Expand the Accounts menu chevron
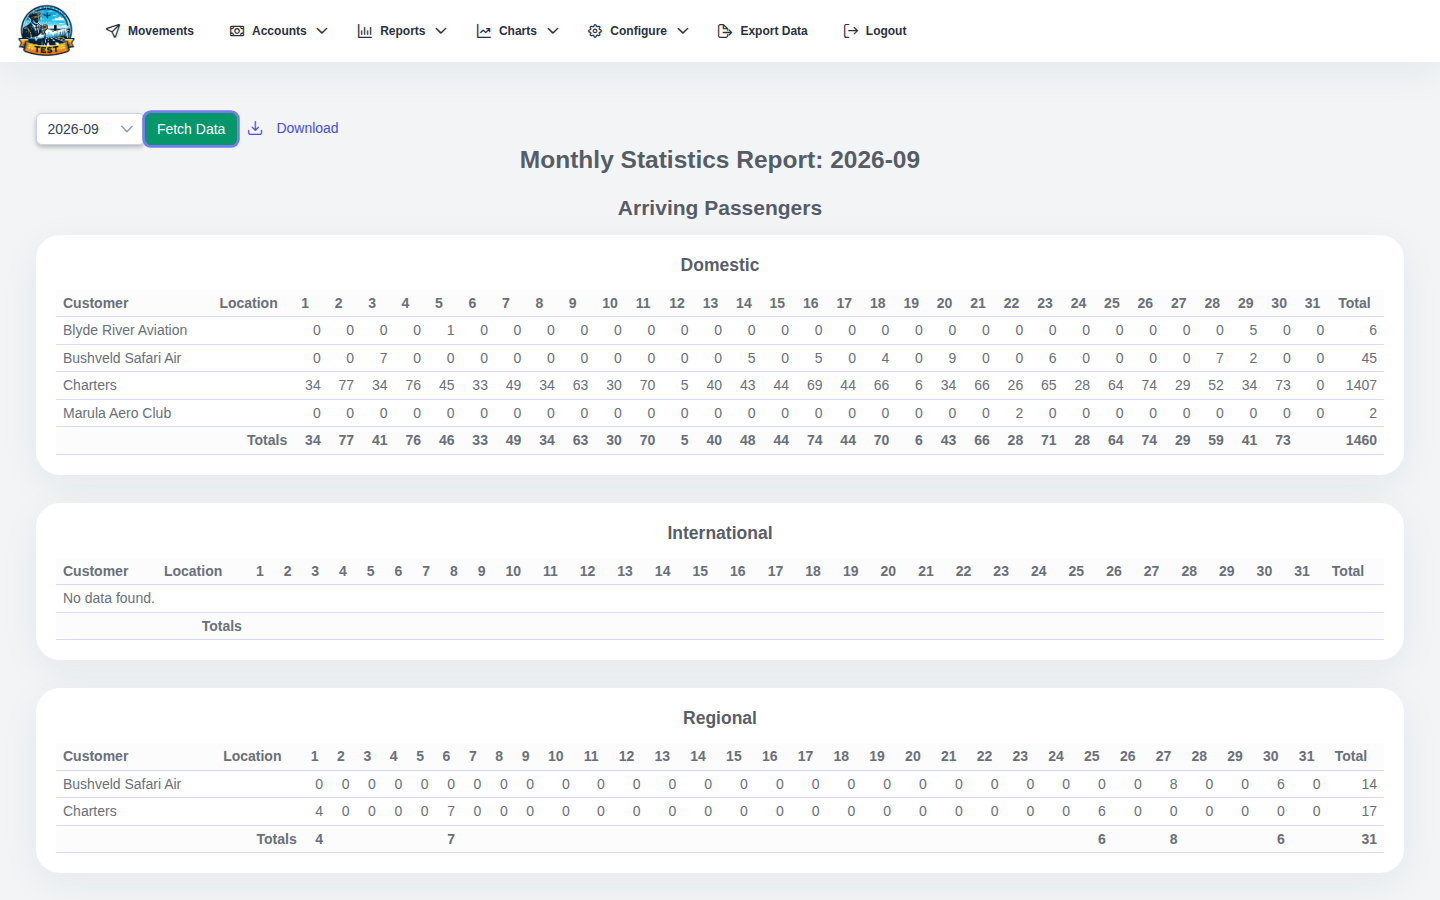 point(322,31)
